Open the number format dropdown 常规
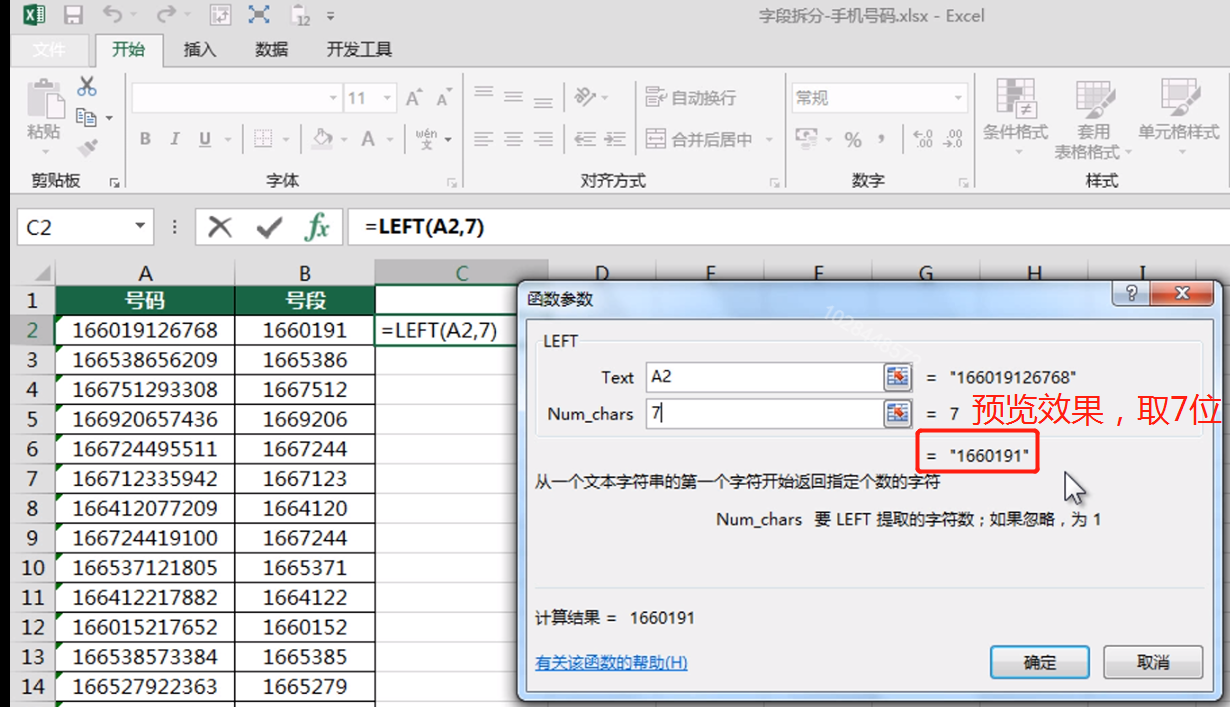 coord(959,97)
